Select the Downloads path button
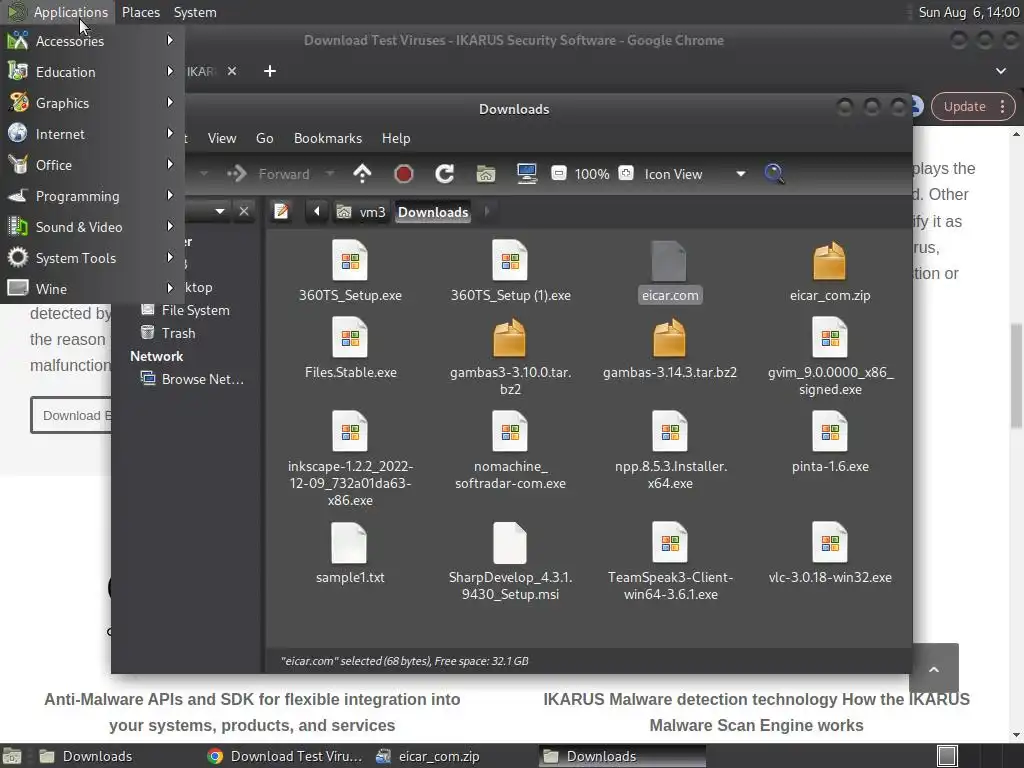The image size is (1024, 768). (x=433, y=212)
